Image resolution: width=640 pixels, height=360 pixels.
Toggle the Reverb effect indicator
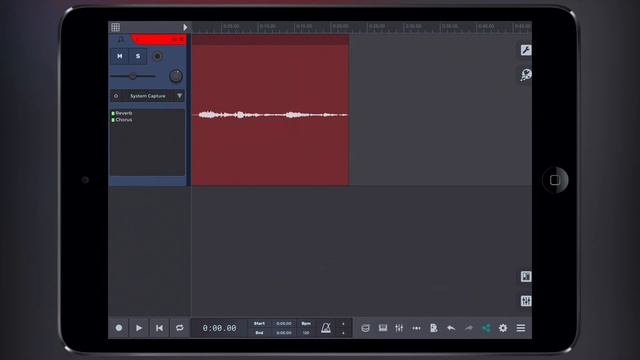[x=113, y=113]
